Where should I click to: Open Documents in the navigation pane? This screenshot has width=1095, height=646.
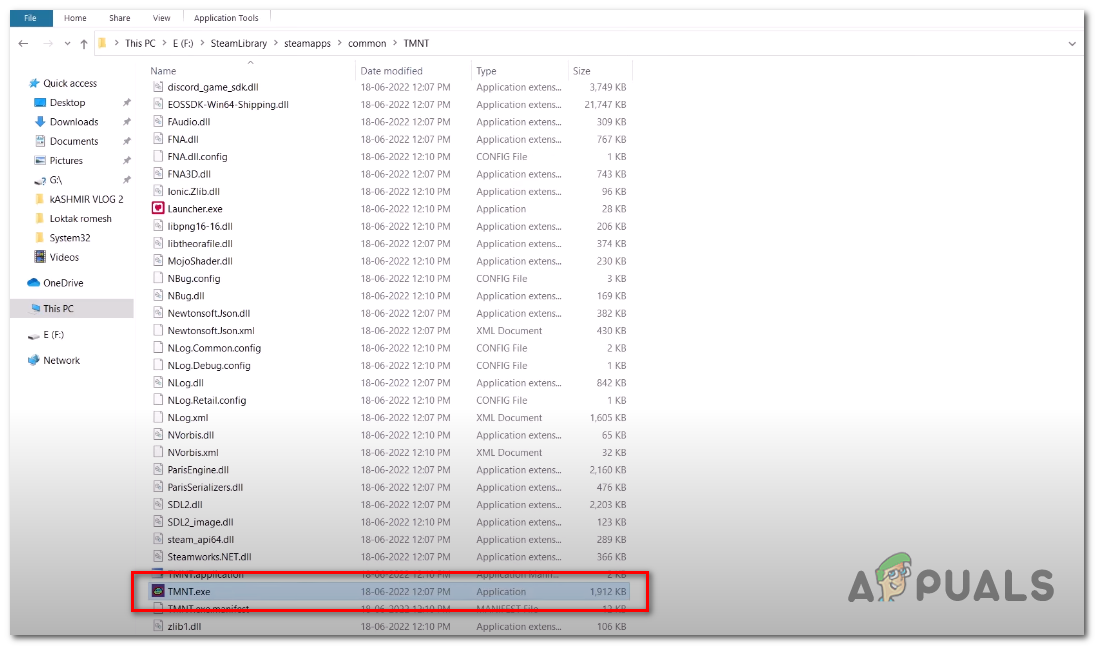[x=74, y=141]
